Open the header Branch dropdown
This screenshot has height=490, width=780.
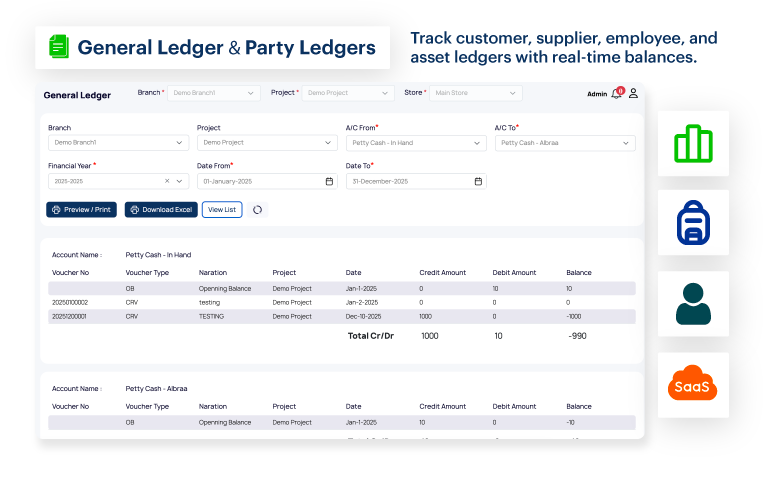click(x=214, y=93)
